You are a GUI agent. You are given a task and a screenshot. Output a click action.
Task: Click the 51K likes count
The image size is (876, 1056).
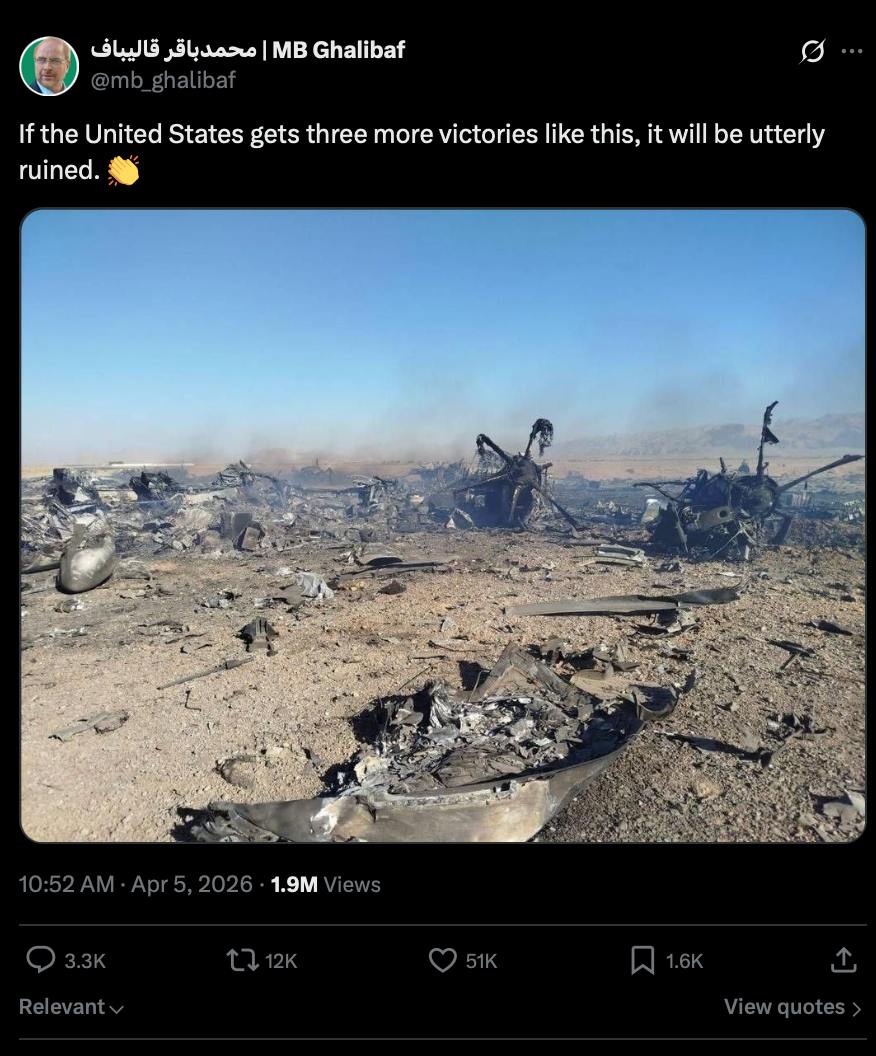pyautogui.click(x=481, y=960)
